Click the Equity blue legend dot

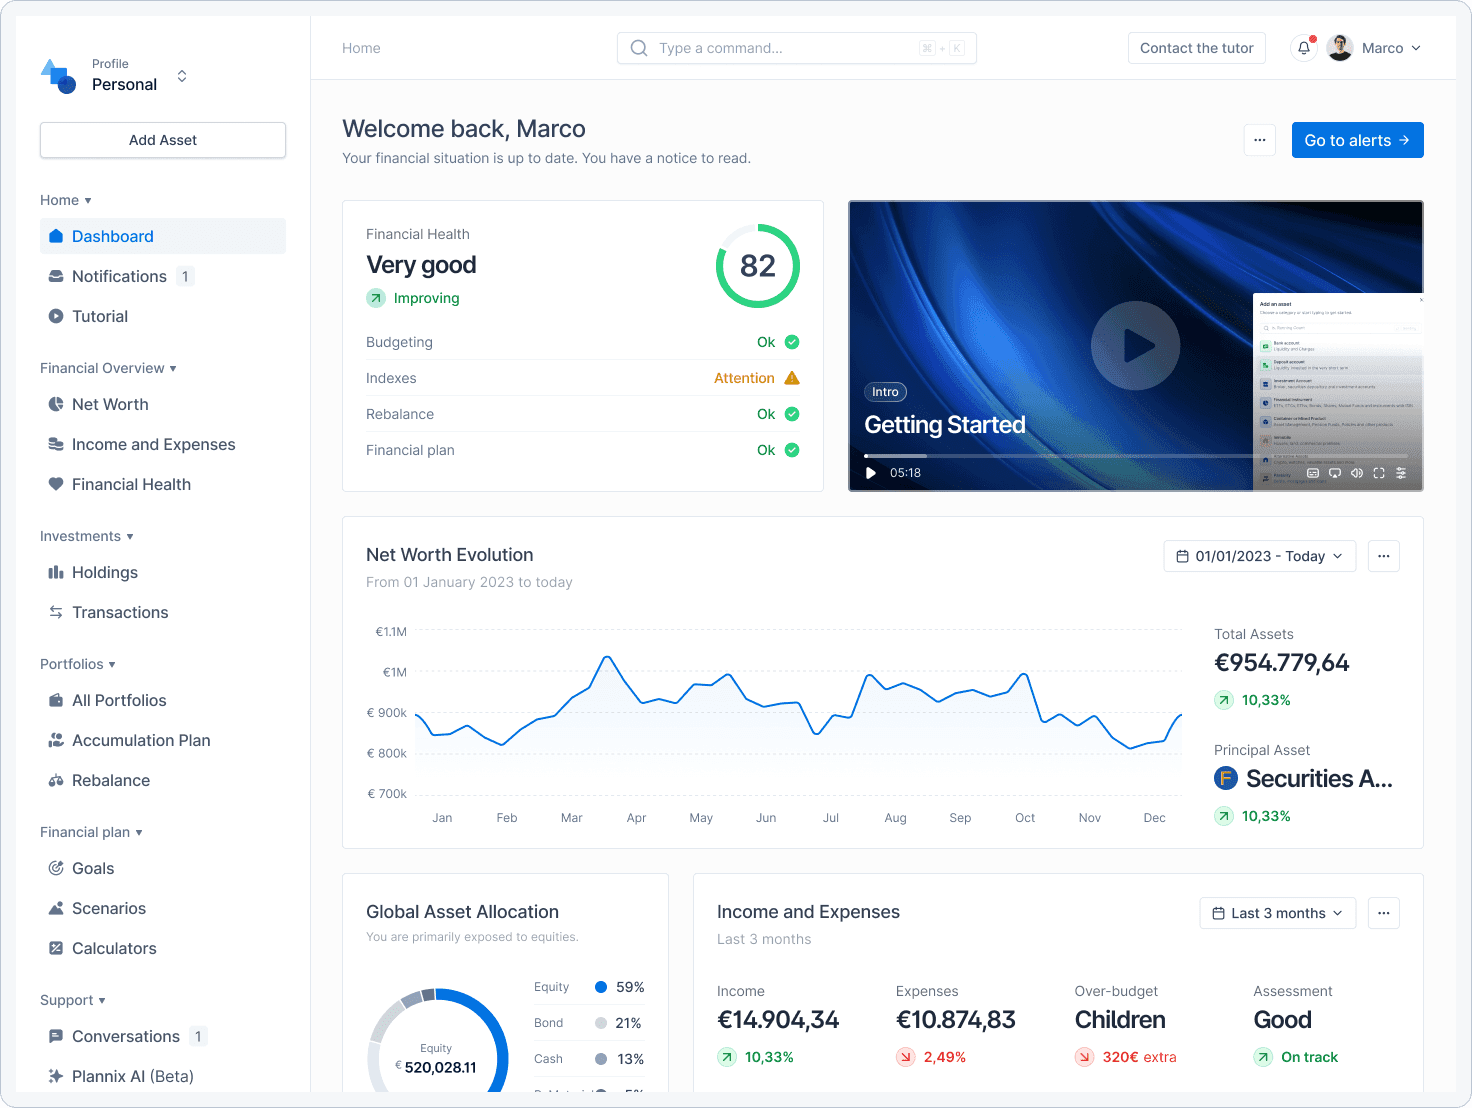(601, 987)
